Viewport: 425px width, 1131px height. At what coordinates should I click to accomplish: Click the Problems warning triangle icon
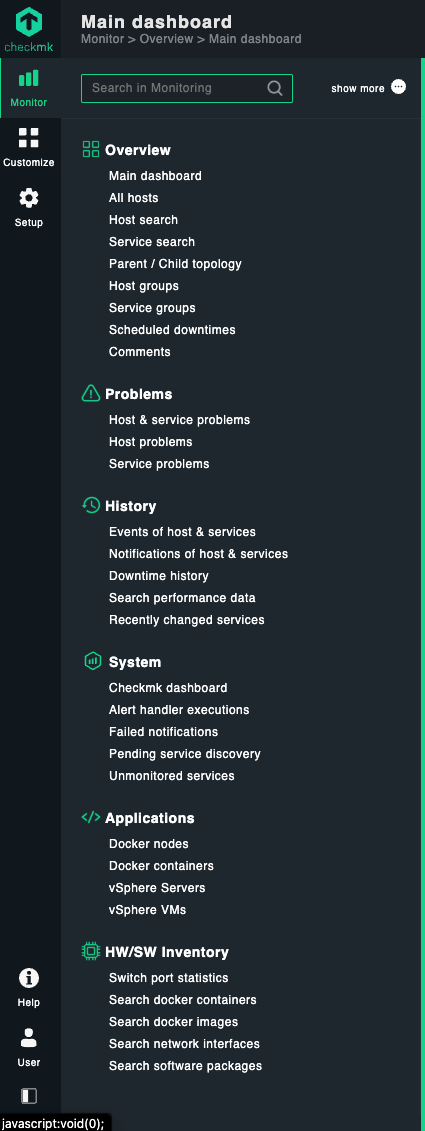coord(91,393)
